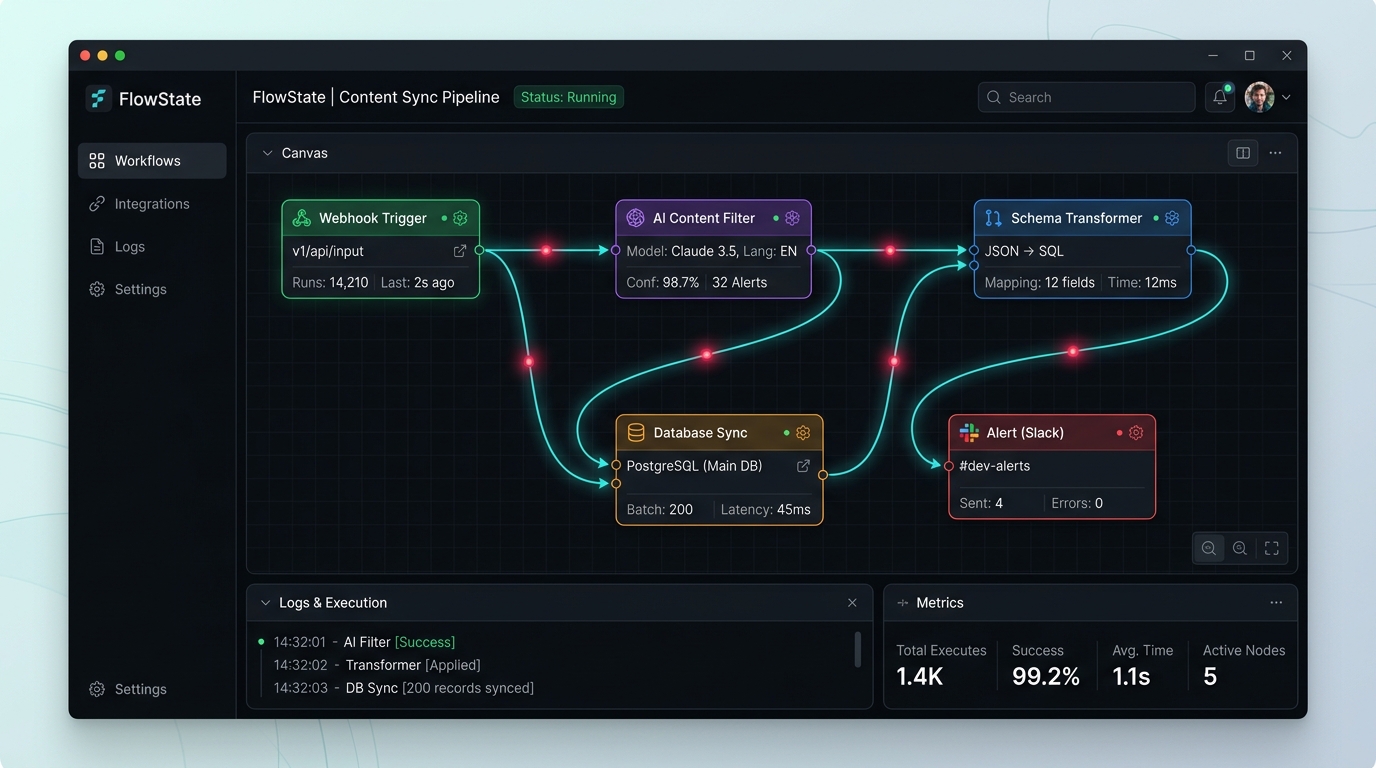Open the v1/api/input external link
The image size is (1376, 768).
click(x=460, y=251)
